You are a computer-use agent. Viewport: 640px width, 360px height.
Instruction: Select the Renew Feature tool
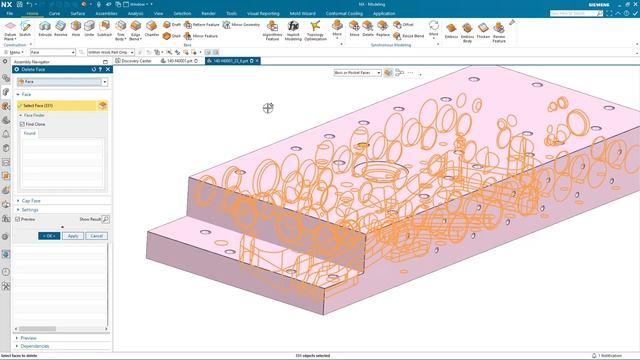click(x=499, y=32)
